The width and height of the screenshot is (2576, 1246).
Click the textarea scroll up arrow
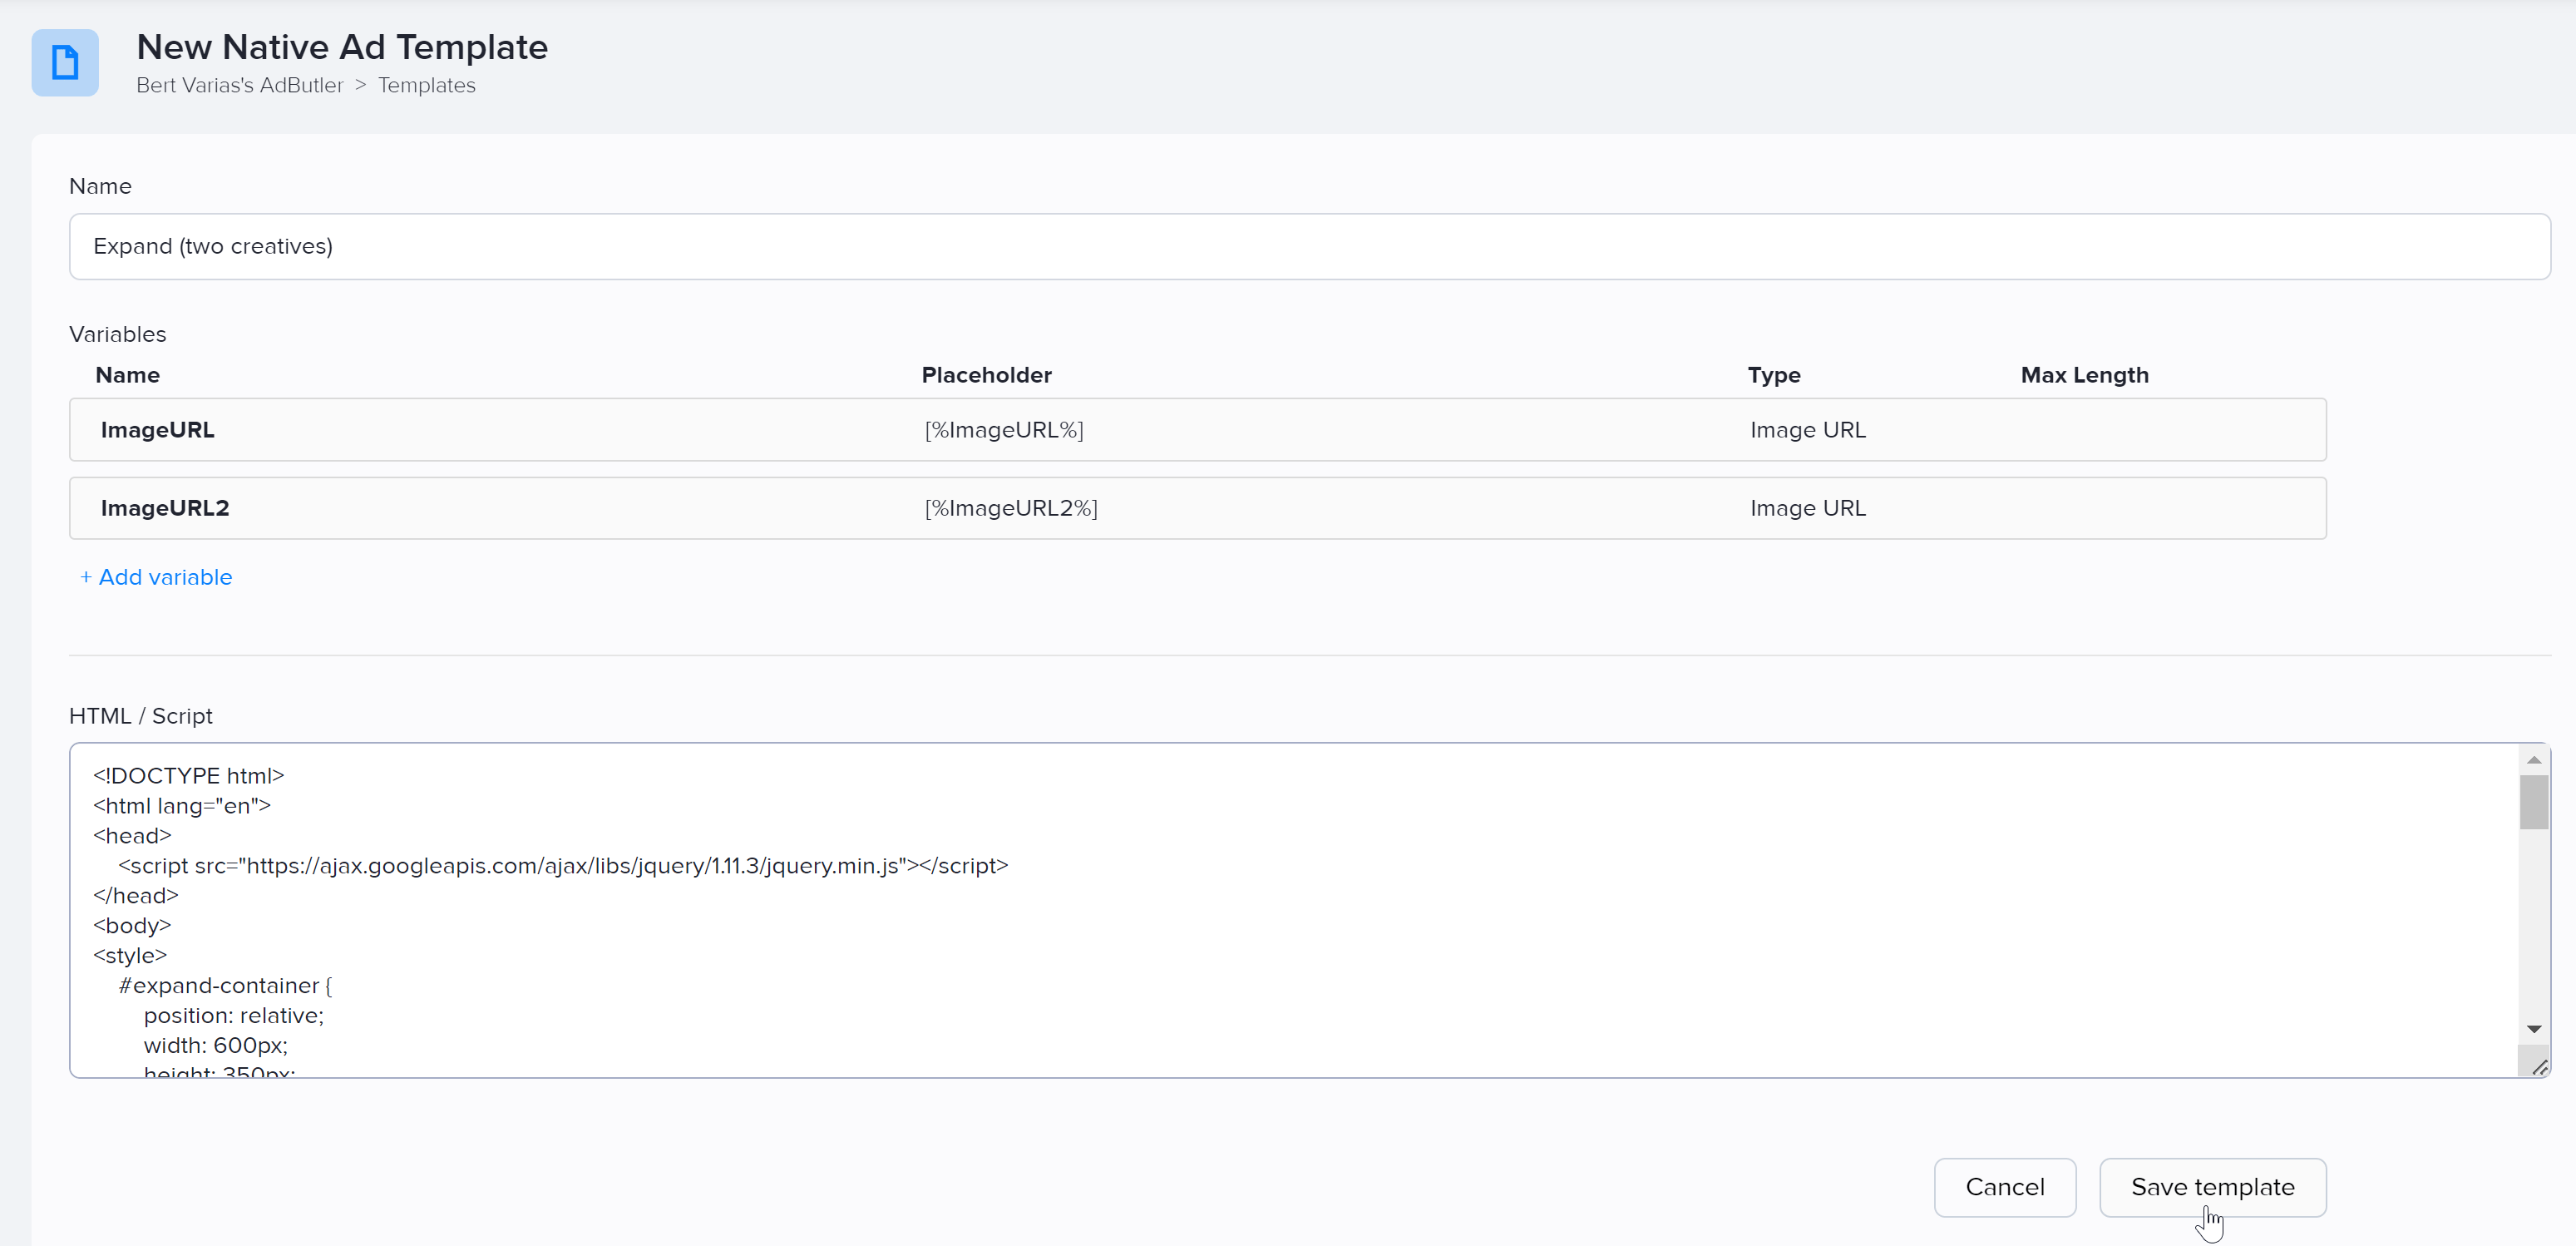2533,760
